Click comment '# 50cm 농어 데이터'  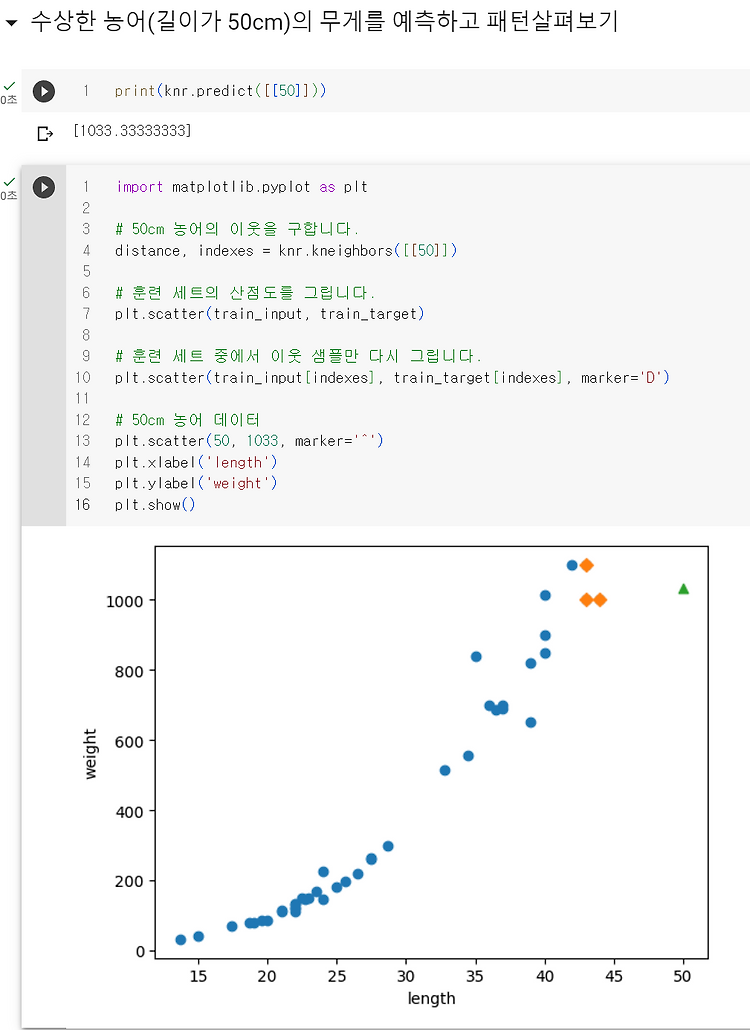point(187,420)
